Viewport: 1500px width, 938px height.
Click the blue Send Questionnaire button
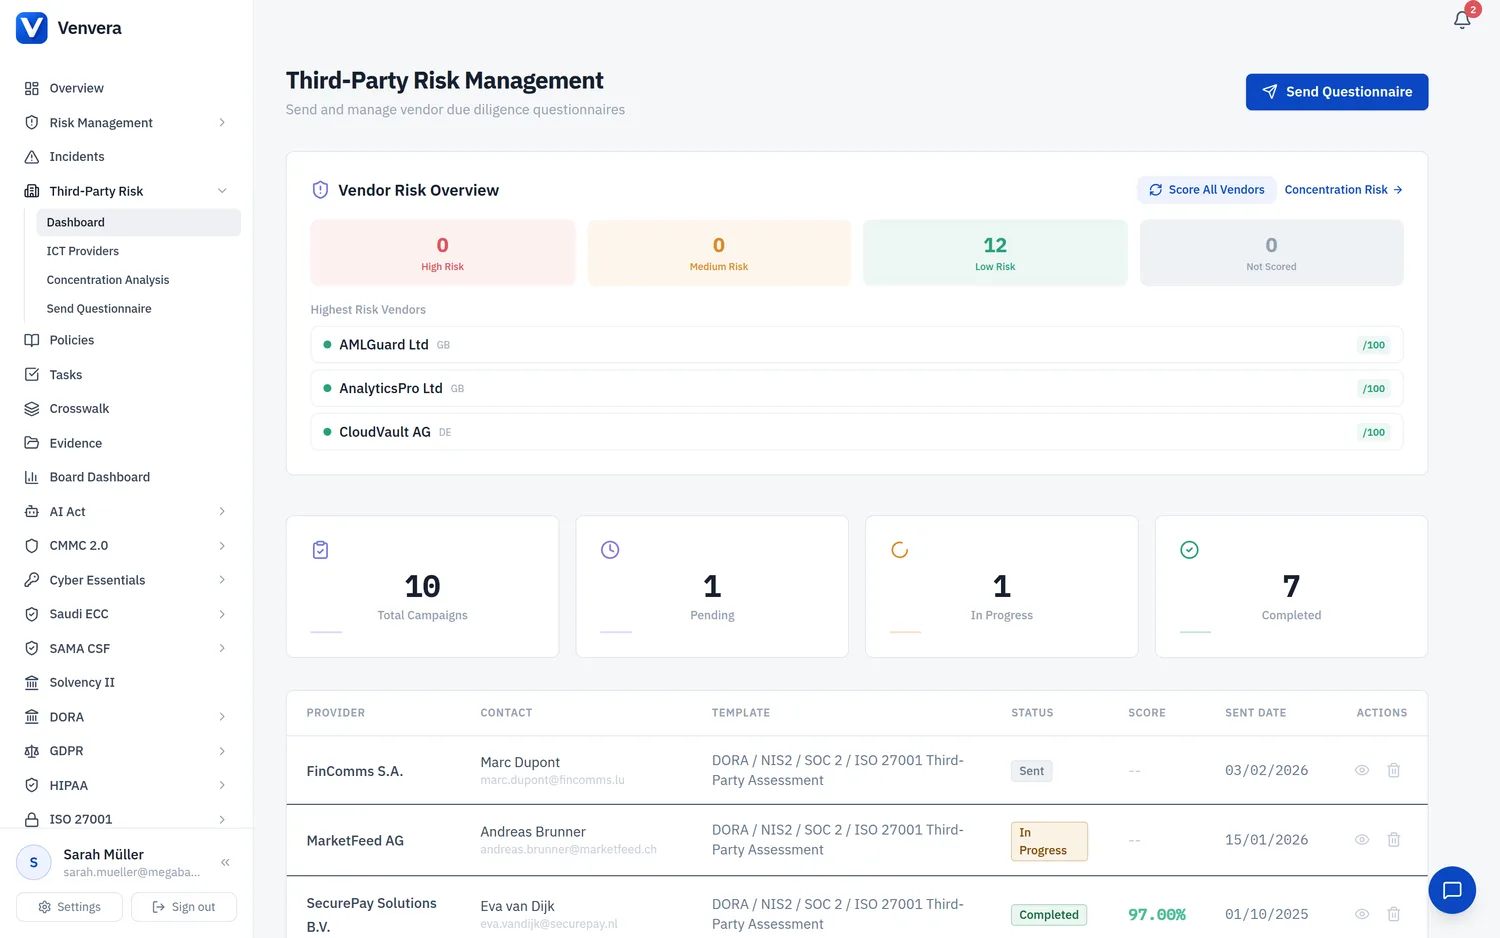[1337, 92]
